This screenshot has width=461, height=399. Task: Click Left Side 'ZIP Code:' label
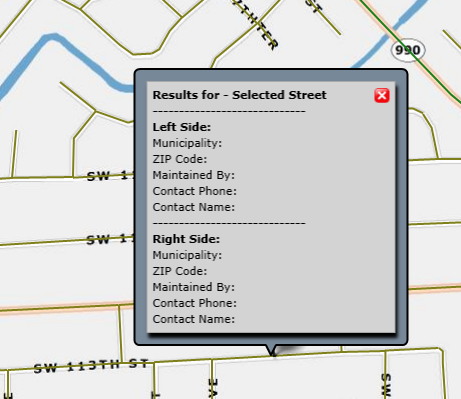(180, 159)
